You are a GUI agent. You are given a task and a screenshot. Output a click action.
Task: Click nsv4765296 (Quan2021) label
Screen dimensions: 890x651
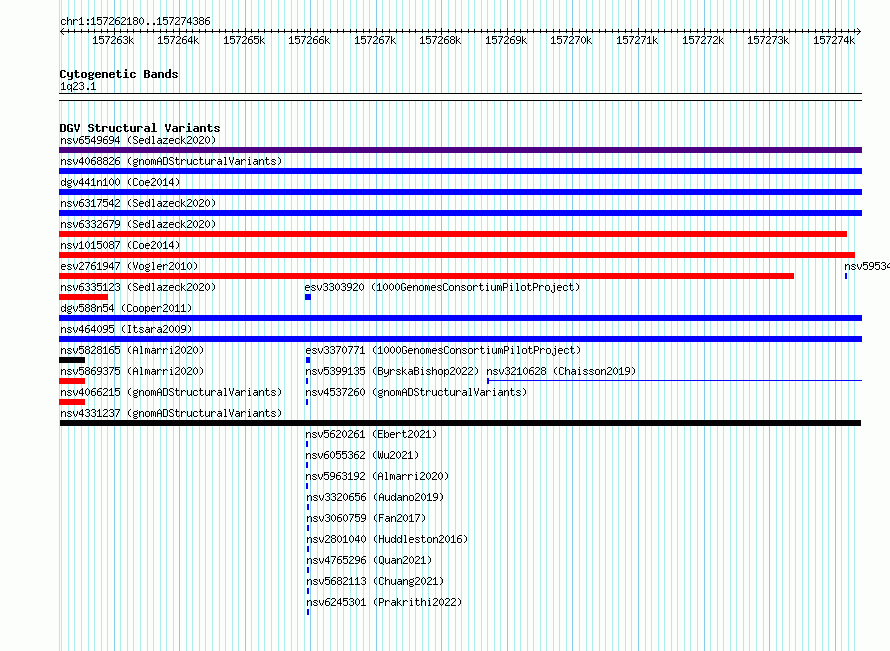click(x=369, y=560)
